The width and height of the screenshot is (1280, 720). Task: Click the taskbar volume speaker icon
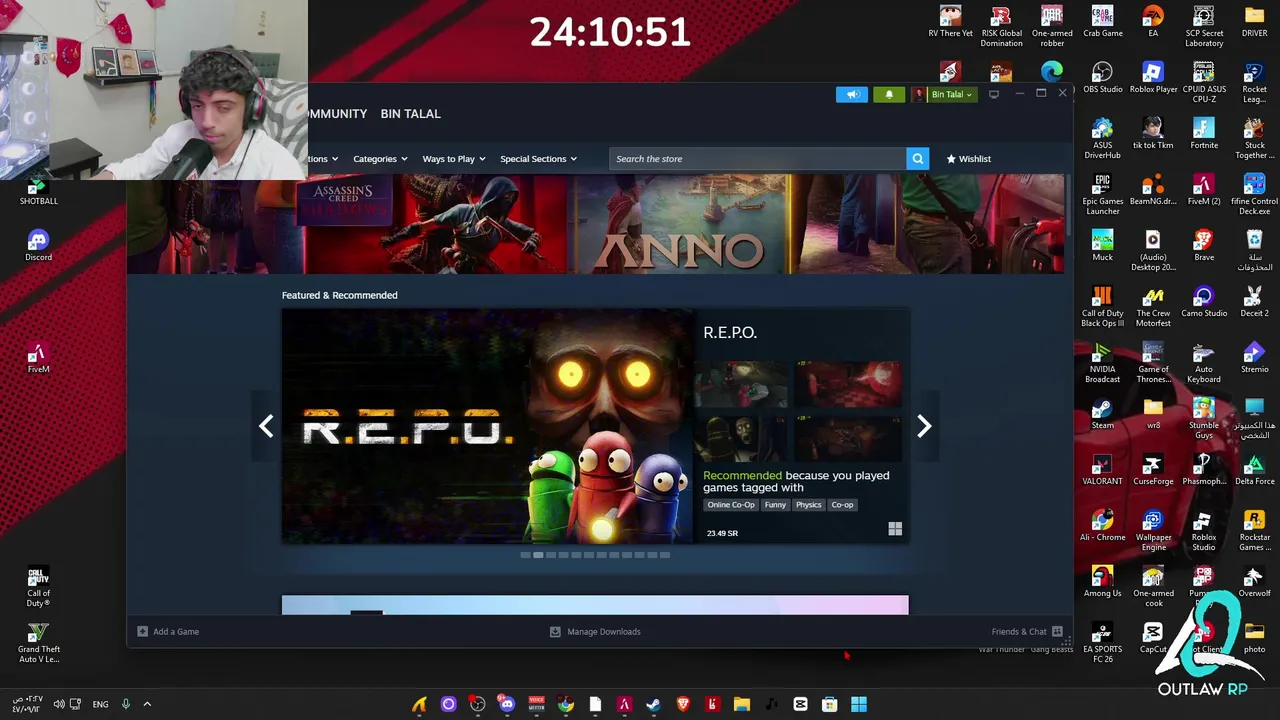(59, 704)
